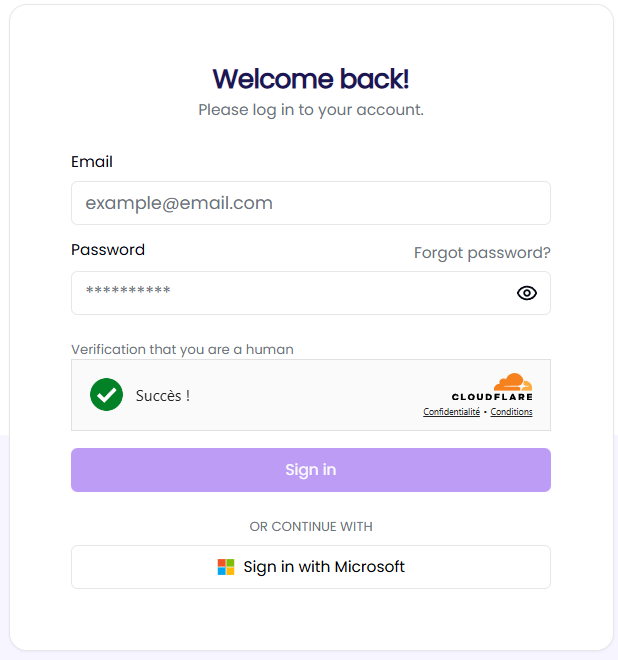
Task: Open the Forgot password? link
Action: click(482, 253)
